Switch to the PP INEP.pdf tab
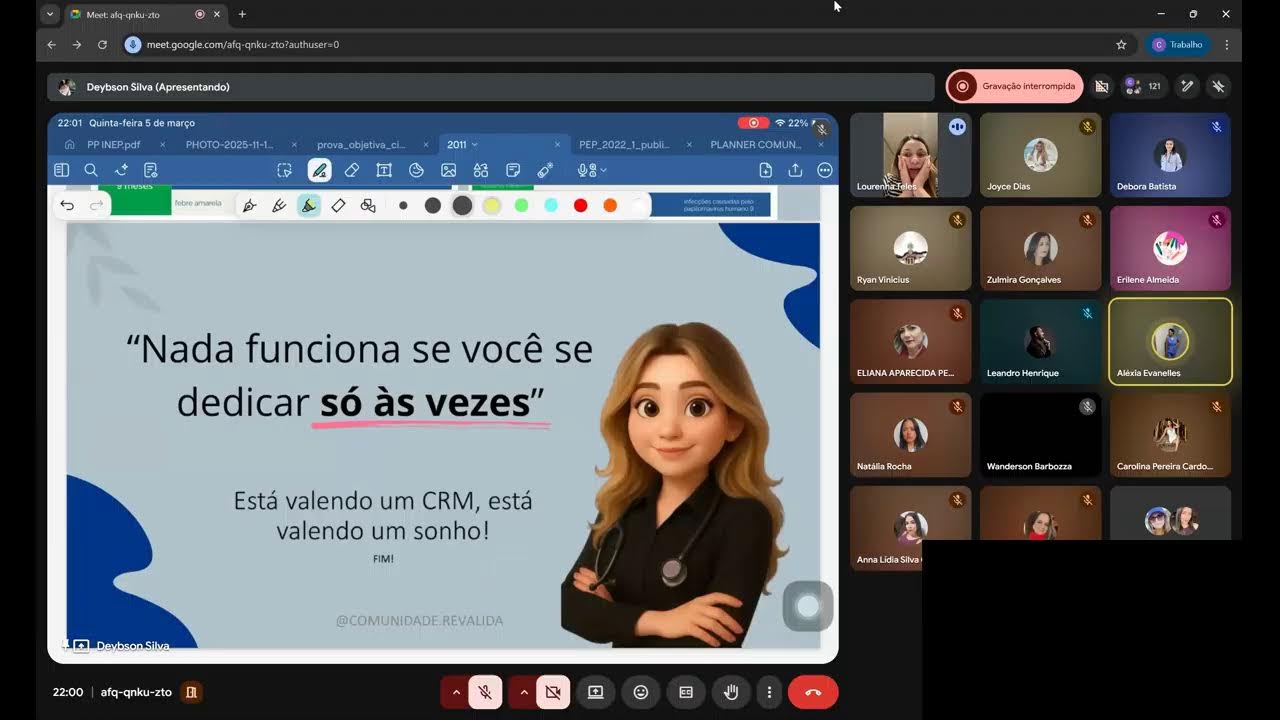The image size is (1280, 720). click(114, 145)
